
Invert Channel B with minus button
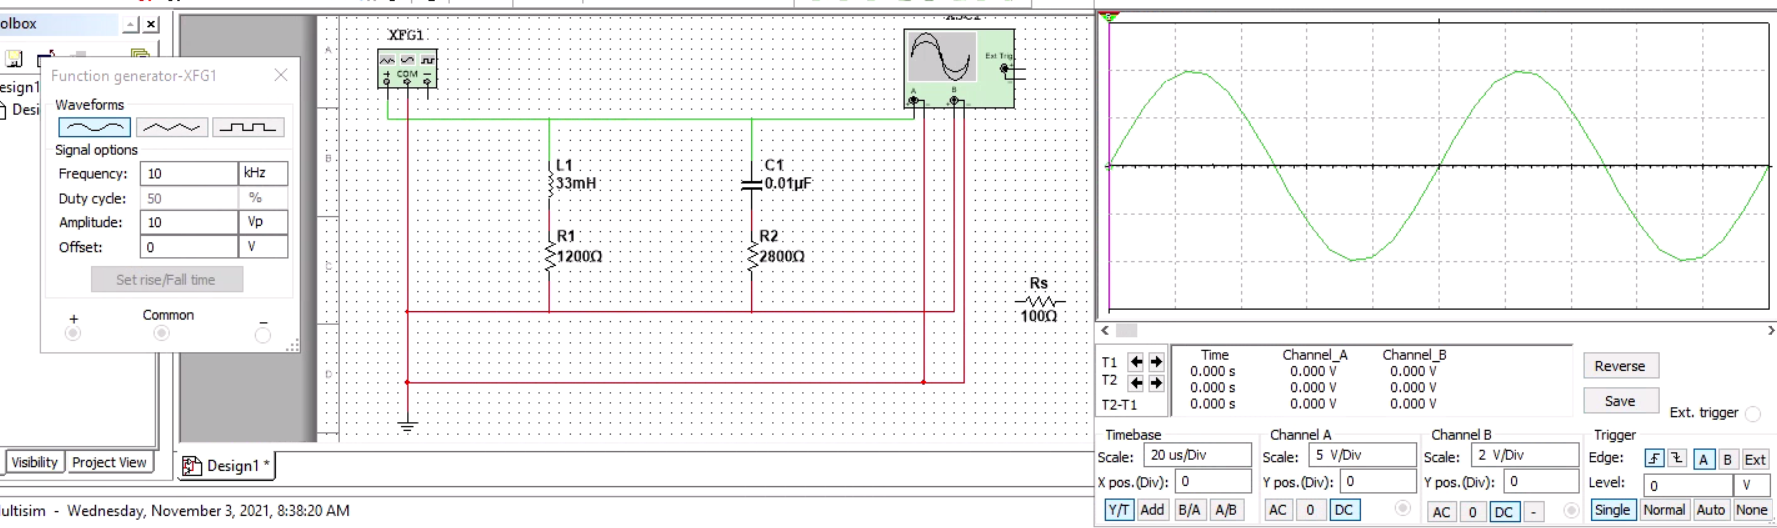point(1533,512)
